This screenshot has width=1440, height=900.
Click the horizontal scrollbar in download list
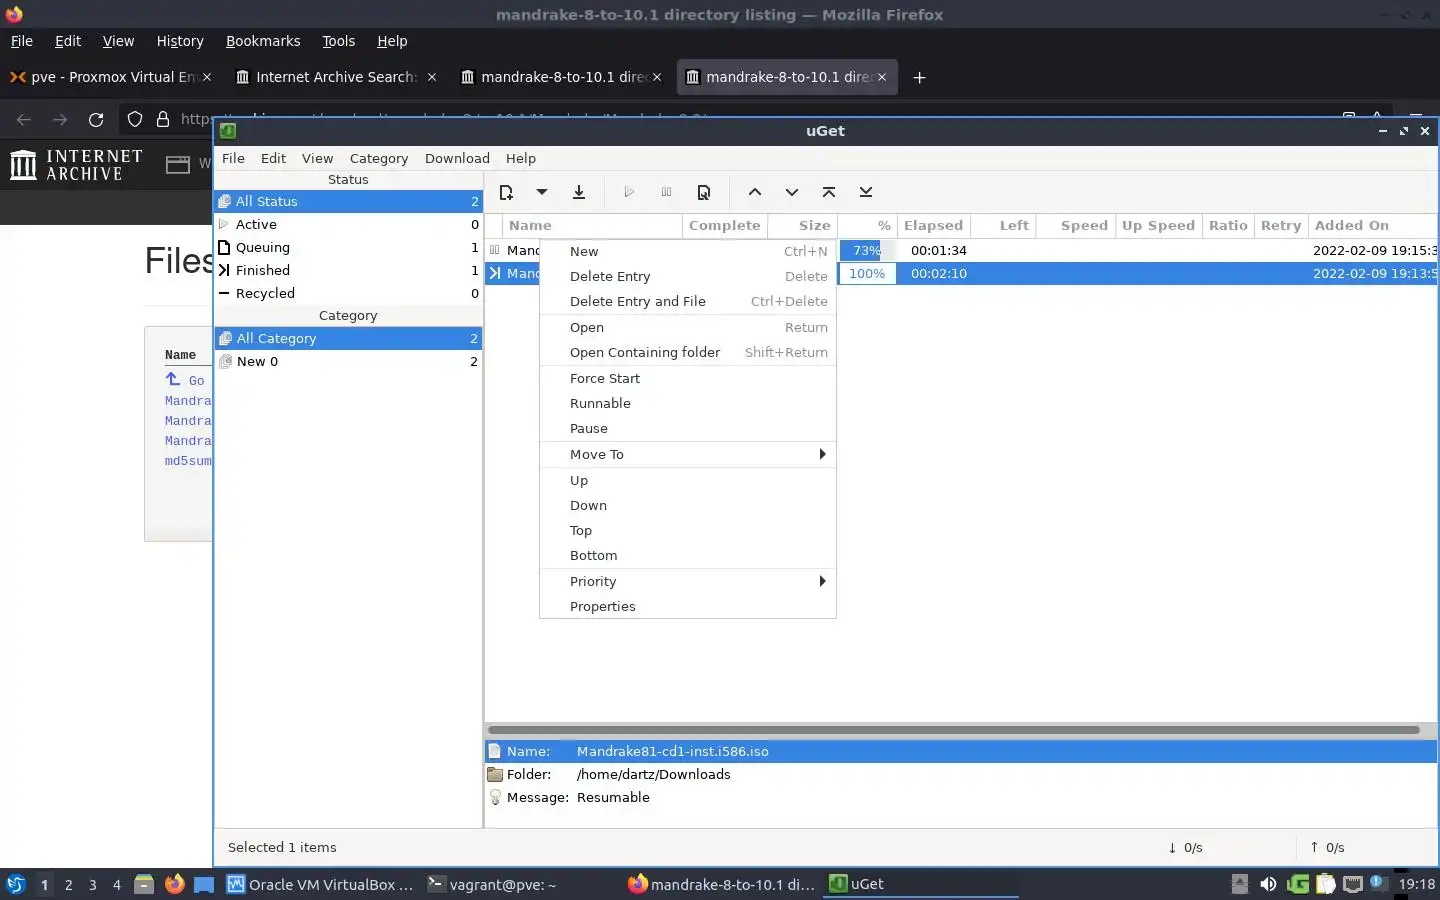coord(954,729)
